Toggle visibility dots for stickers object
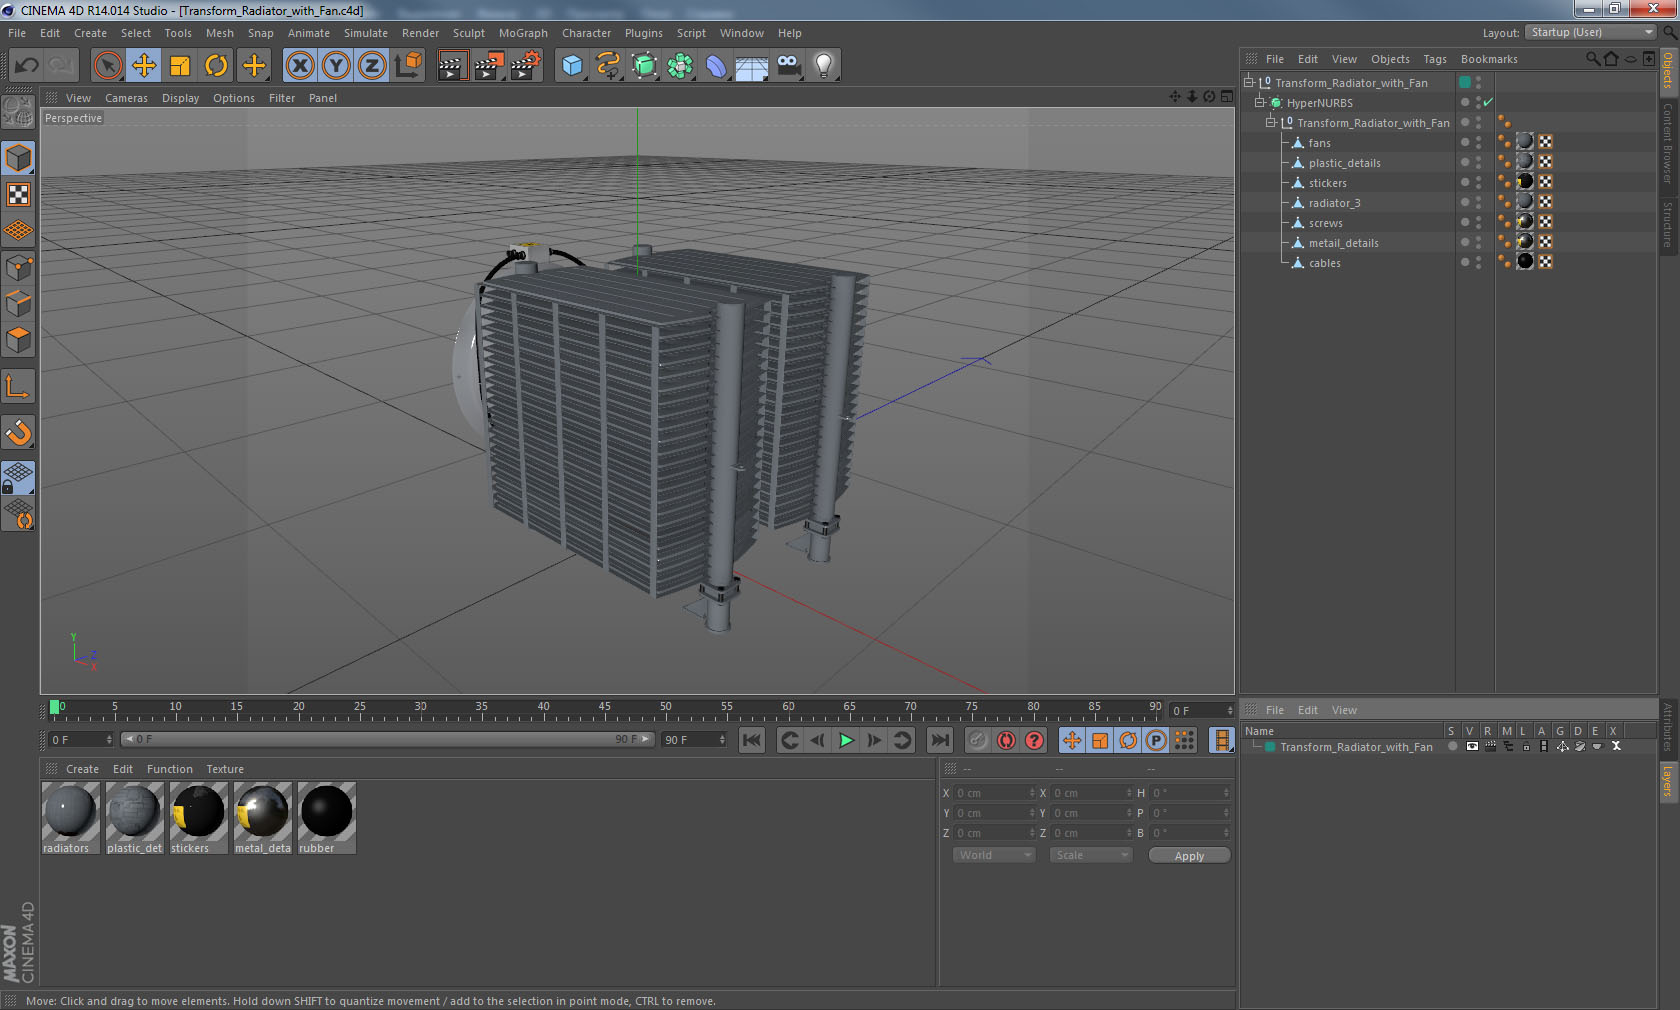This screenshot has height=1010, width=1680. pos(1478,182)
